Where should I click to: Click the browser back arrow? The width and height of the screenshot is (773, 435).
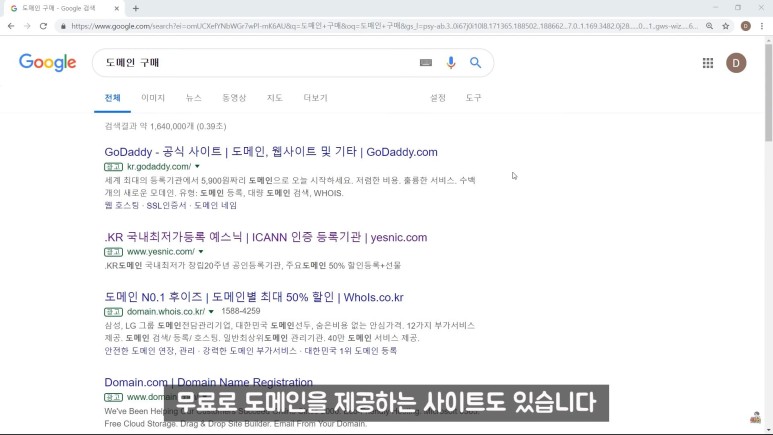[11, 26]
